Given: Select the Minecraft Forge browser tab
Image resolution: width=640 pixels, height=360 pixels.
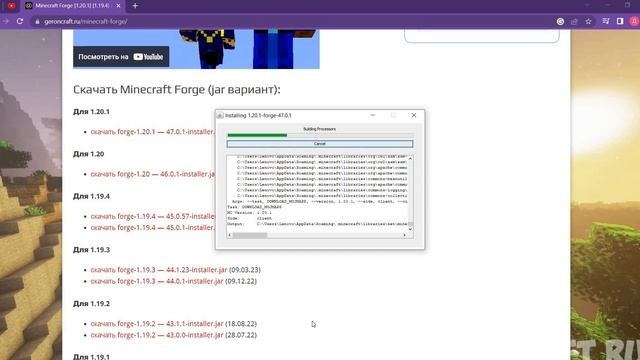Looking at the screenshot, I should 72,6.
